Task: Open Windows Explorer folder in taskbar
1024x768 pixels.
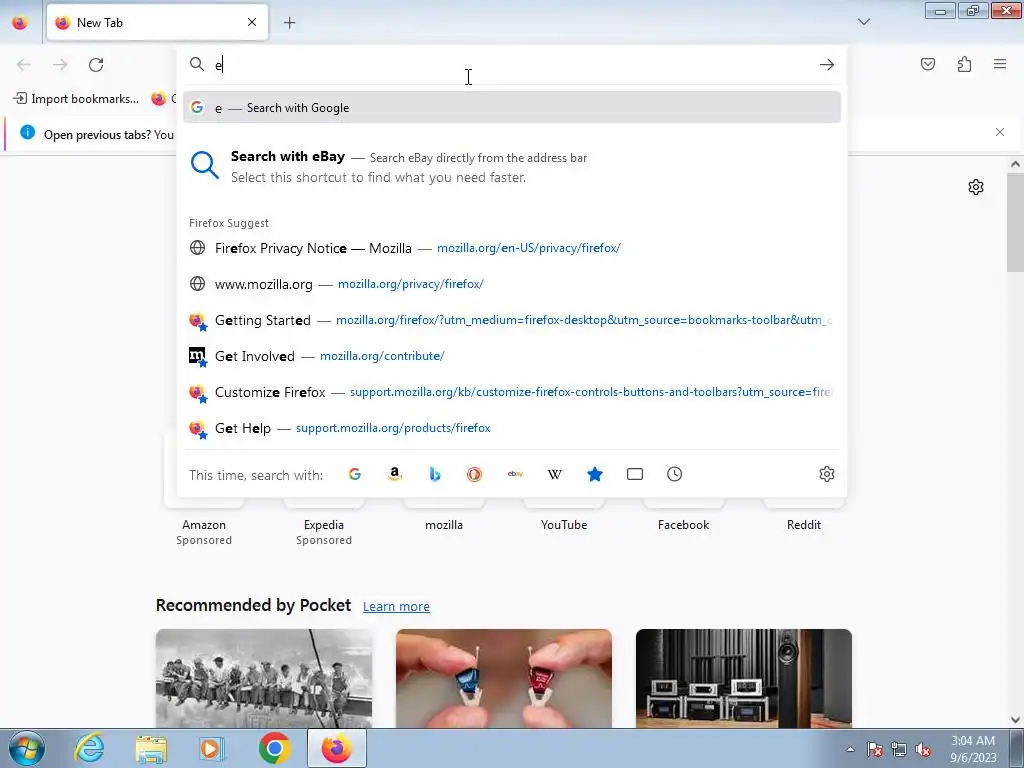Action: coord(151,748)
